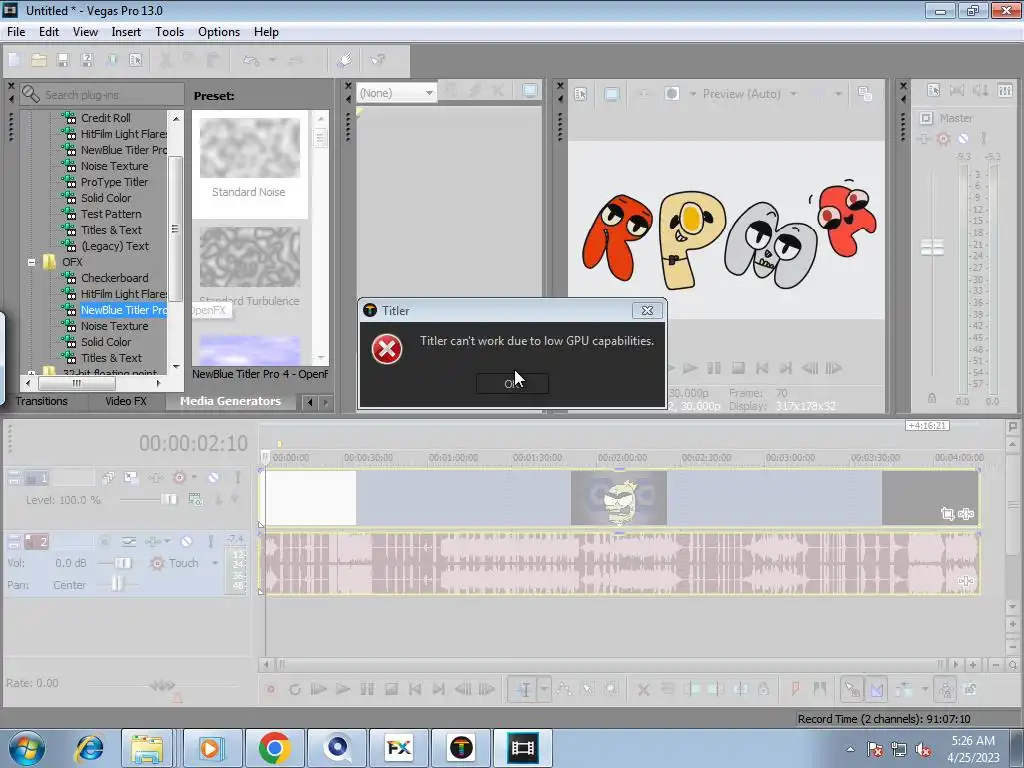Open the Touch automation mode dropdown
The height and width of the screenshot is (768, 1024).
(216, 563)
